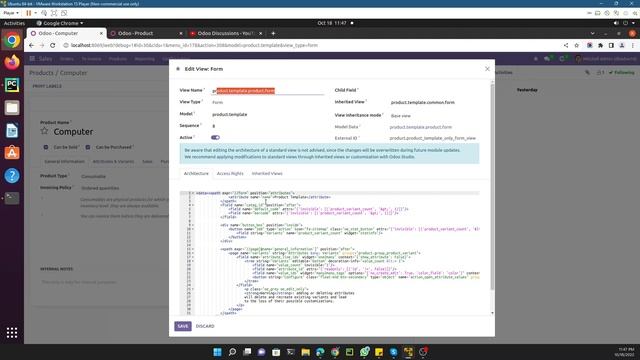Image resolution: width=640 pixels, height=360 pixels.
Task: Open Google Chrome from Ubuntu dock
Action: [x=12, y=40]
